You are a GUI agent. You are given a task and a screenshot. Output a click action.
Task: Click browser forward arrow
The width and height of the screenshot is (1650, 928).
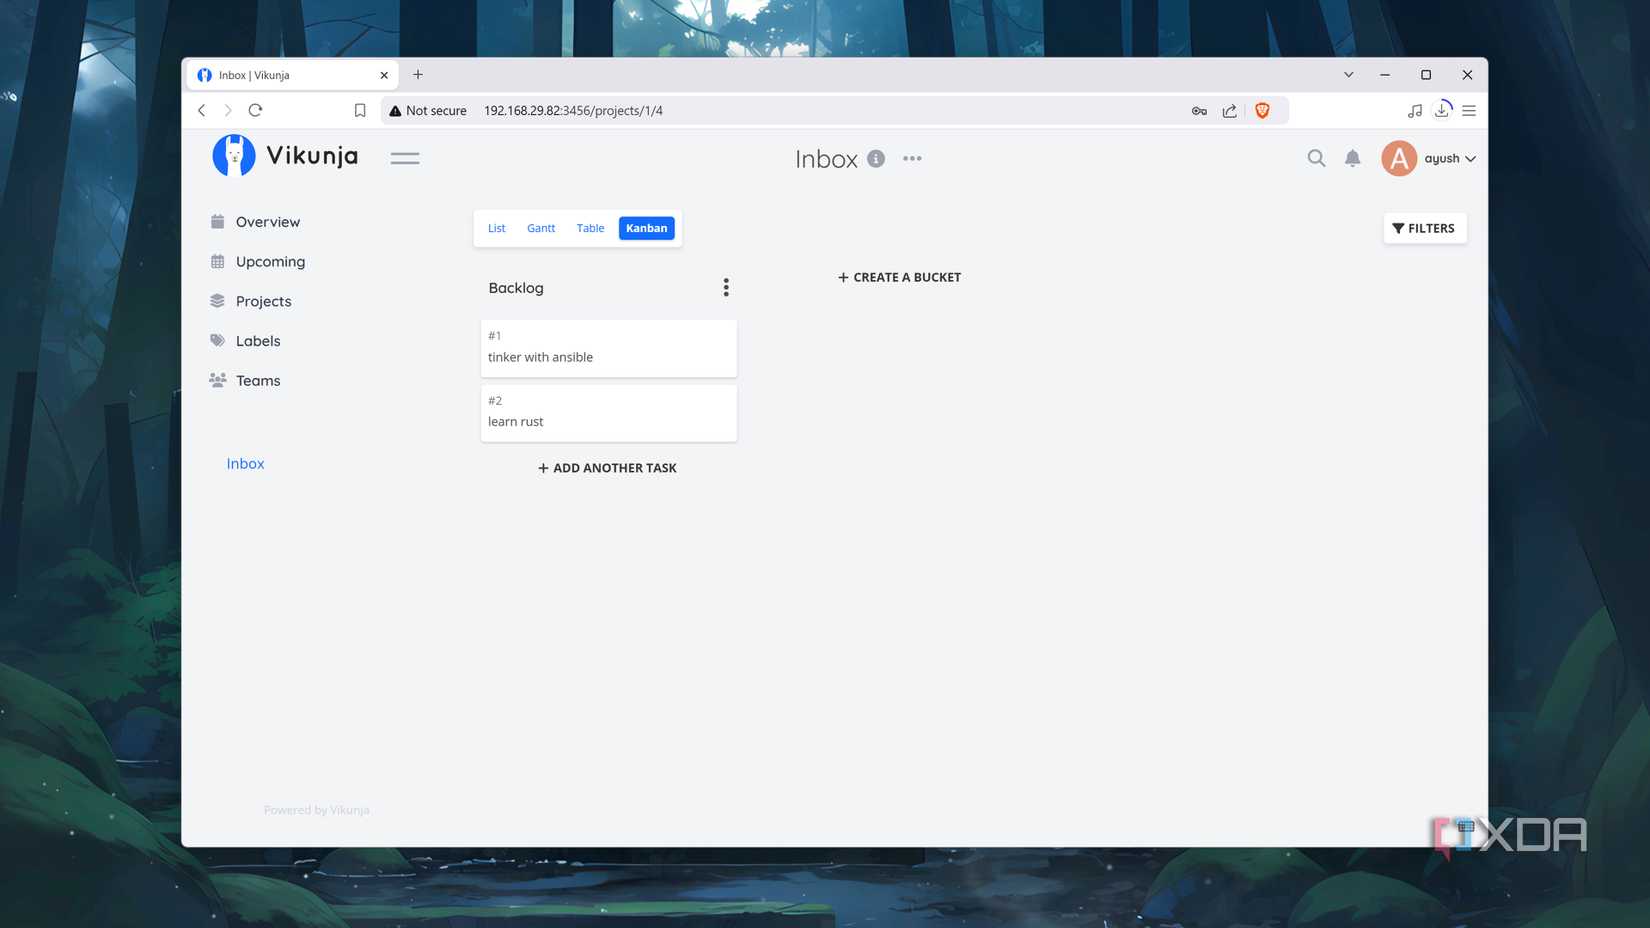coord(228,111)
